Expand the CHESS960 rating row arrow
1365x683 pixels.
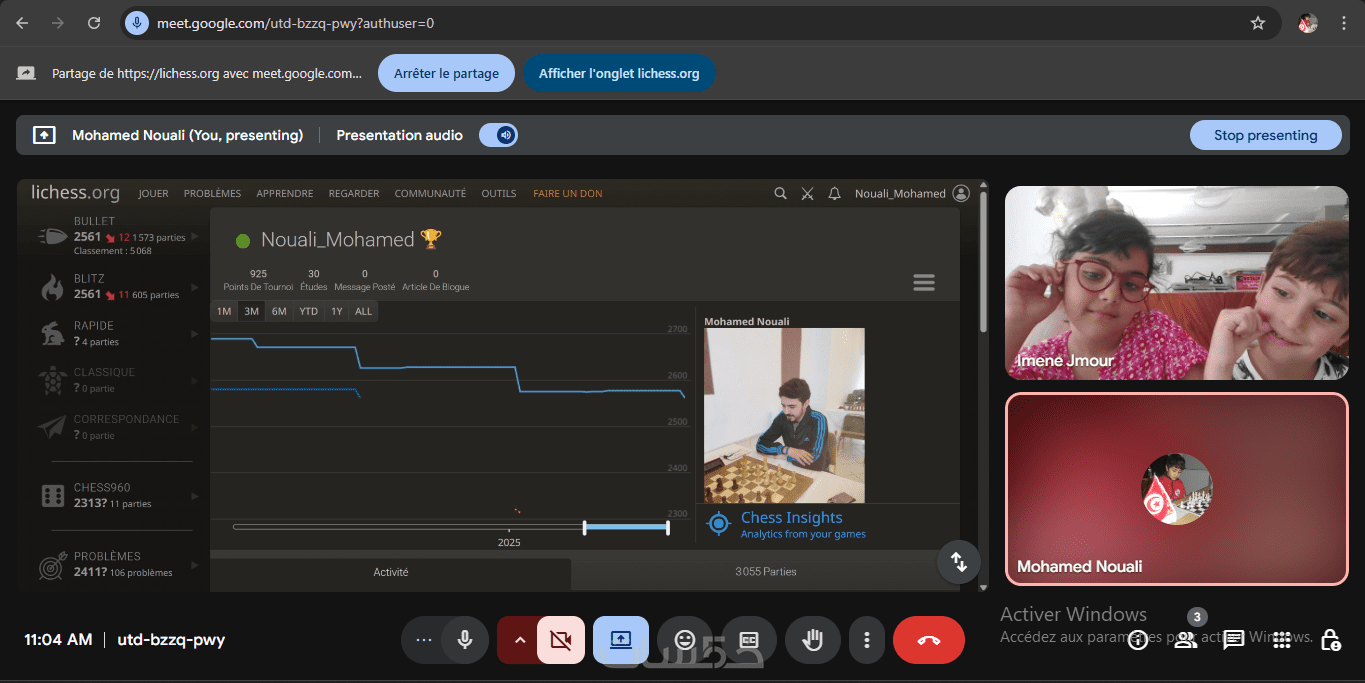195,496
